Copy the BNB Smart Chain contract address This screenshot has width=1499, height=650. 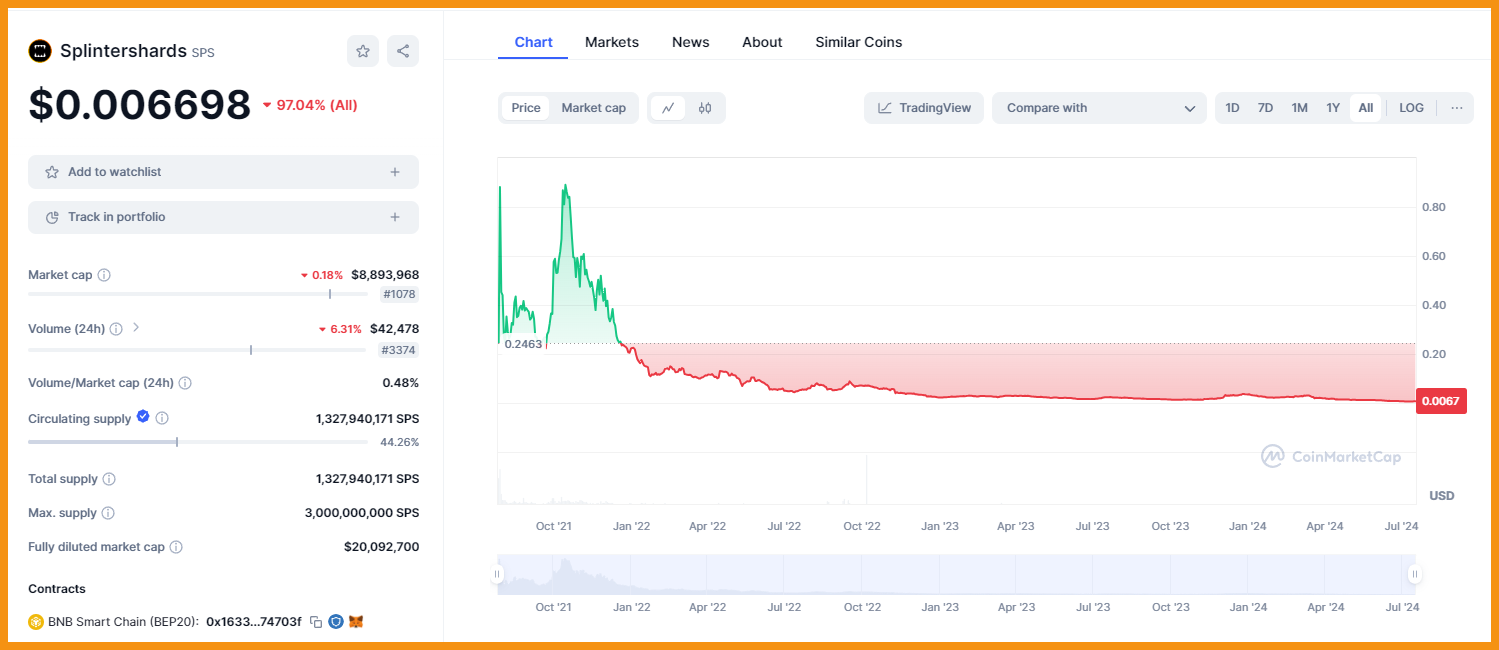point(316,622)
